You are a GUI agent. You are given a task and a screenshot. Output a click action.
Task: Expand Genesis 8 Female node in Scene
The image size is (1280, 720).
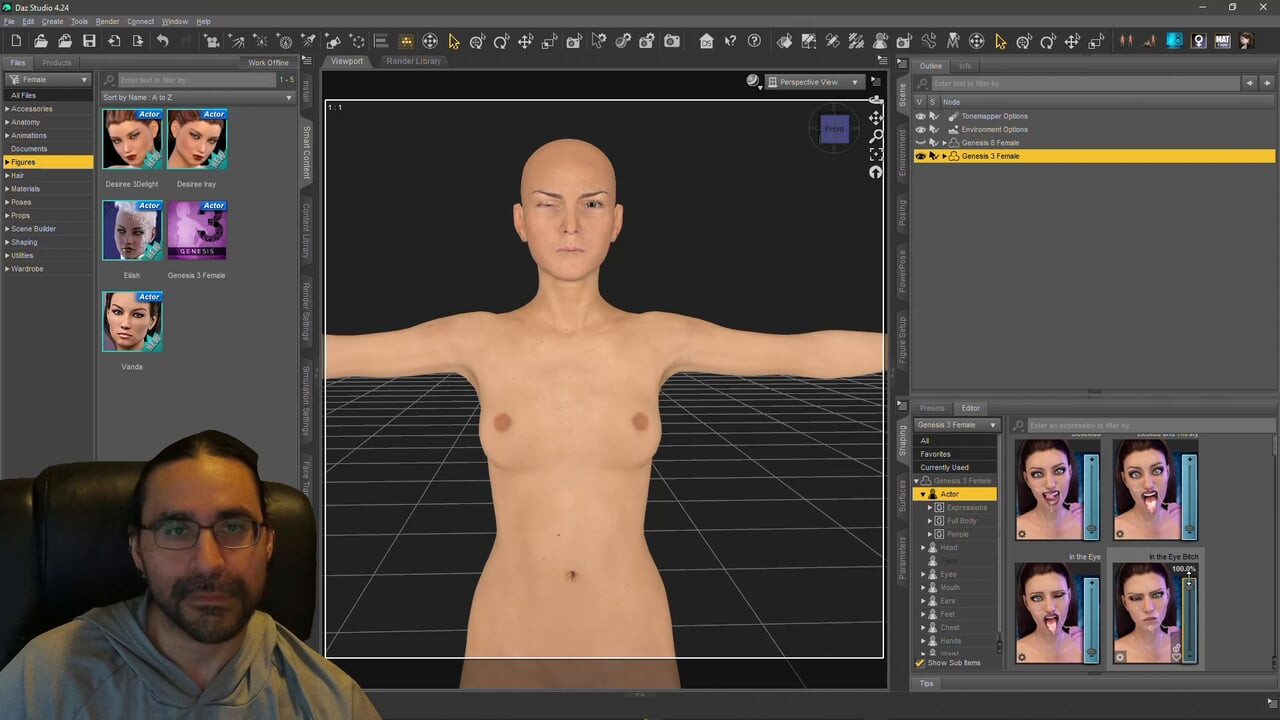(x=944, y=143)
